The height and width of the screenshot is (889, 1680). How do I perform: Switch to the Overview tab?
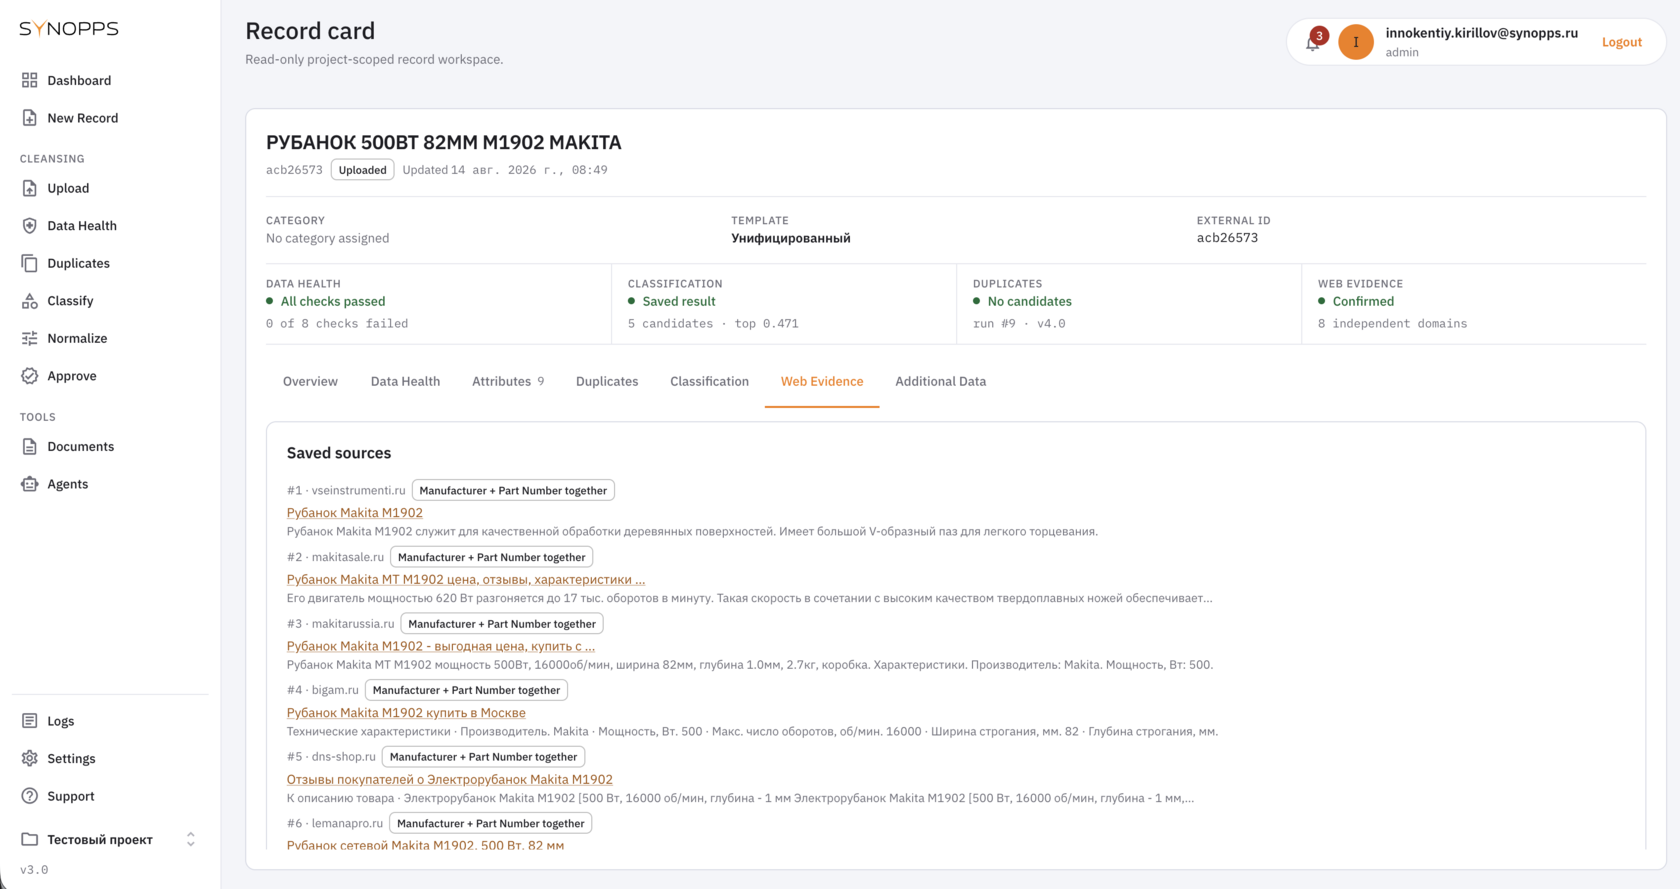310,381
